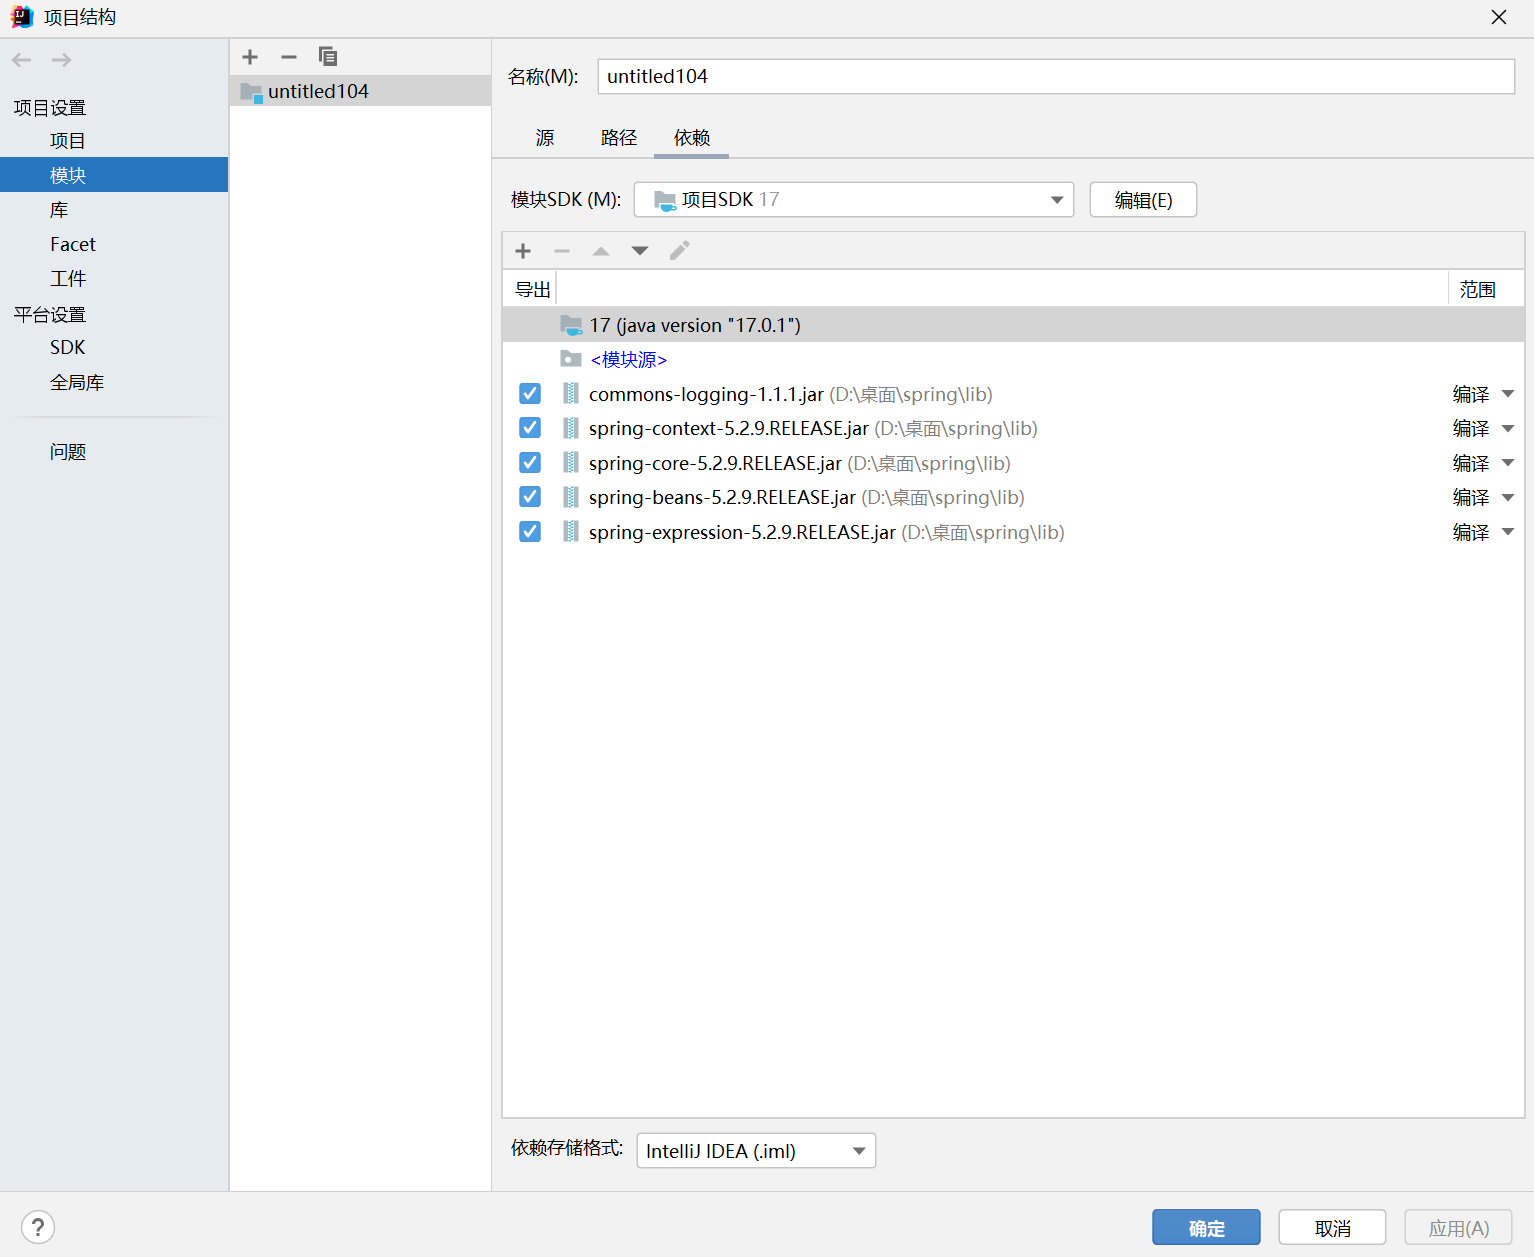Image resolution: width=1534 pixels, height=1257 pixels.
Task: Open 依赖存储格式 IntelliJ IDEA (.iml) dropdown
Action: tap(756, 1151)
